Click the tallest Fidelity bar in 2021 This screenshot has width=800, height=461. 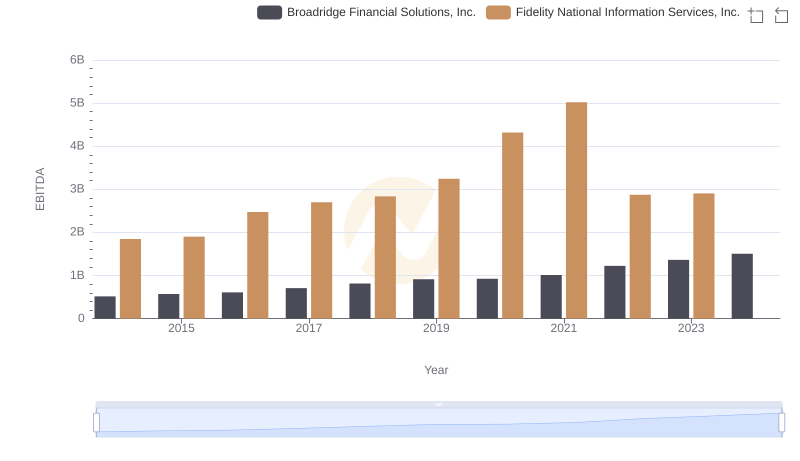577,210
